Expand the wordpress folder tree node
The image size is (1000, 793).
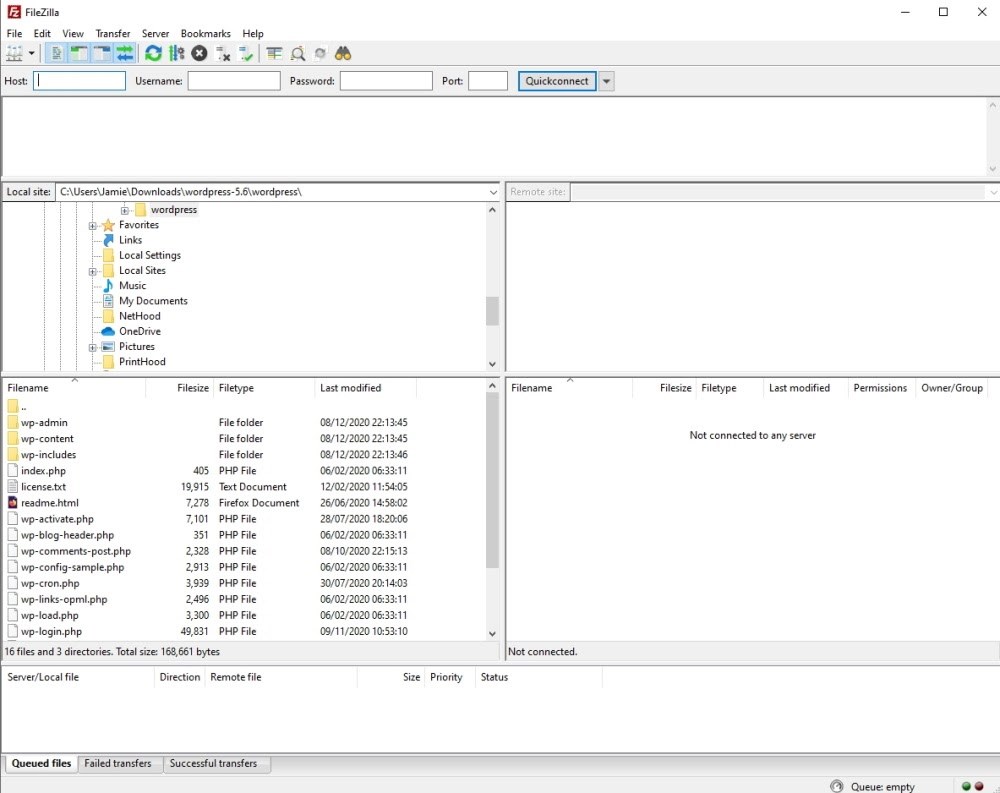(x=124, y=211)
